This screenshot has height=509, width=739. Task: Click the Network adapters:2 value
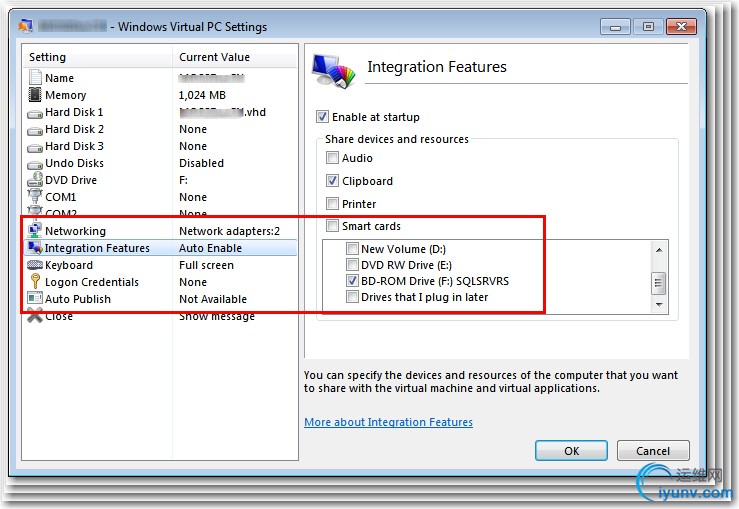230,231
